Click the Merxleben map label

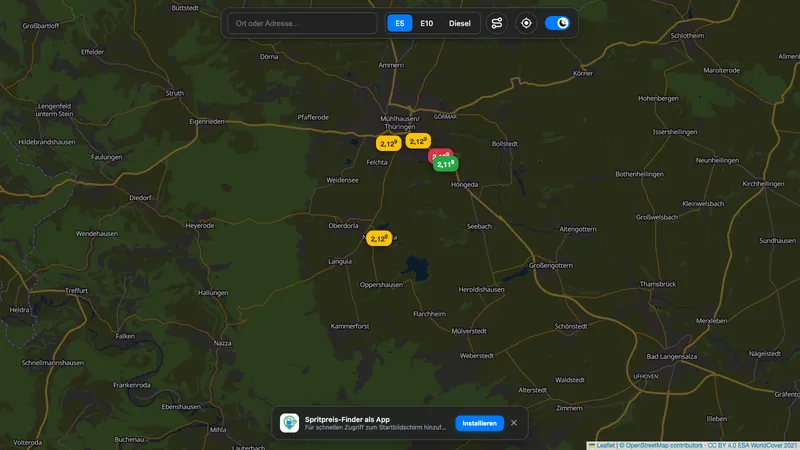click(711, 321)
